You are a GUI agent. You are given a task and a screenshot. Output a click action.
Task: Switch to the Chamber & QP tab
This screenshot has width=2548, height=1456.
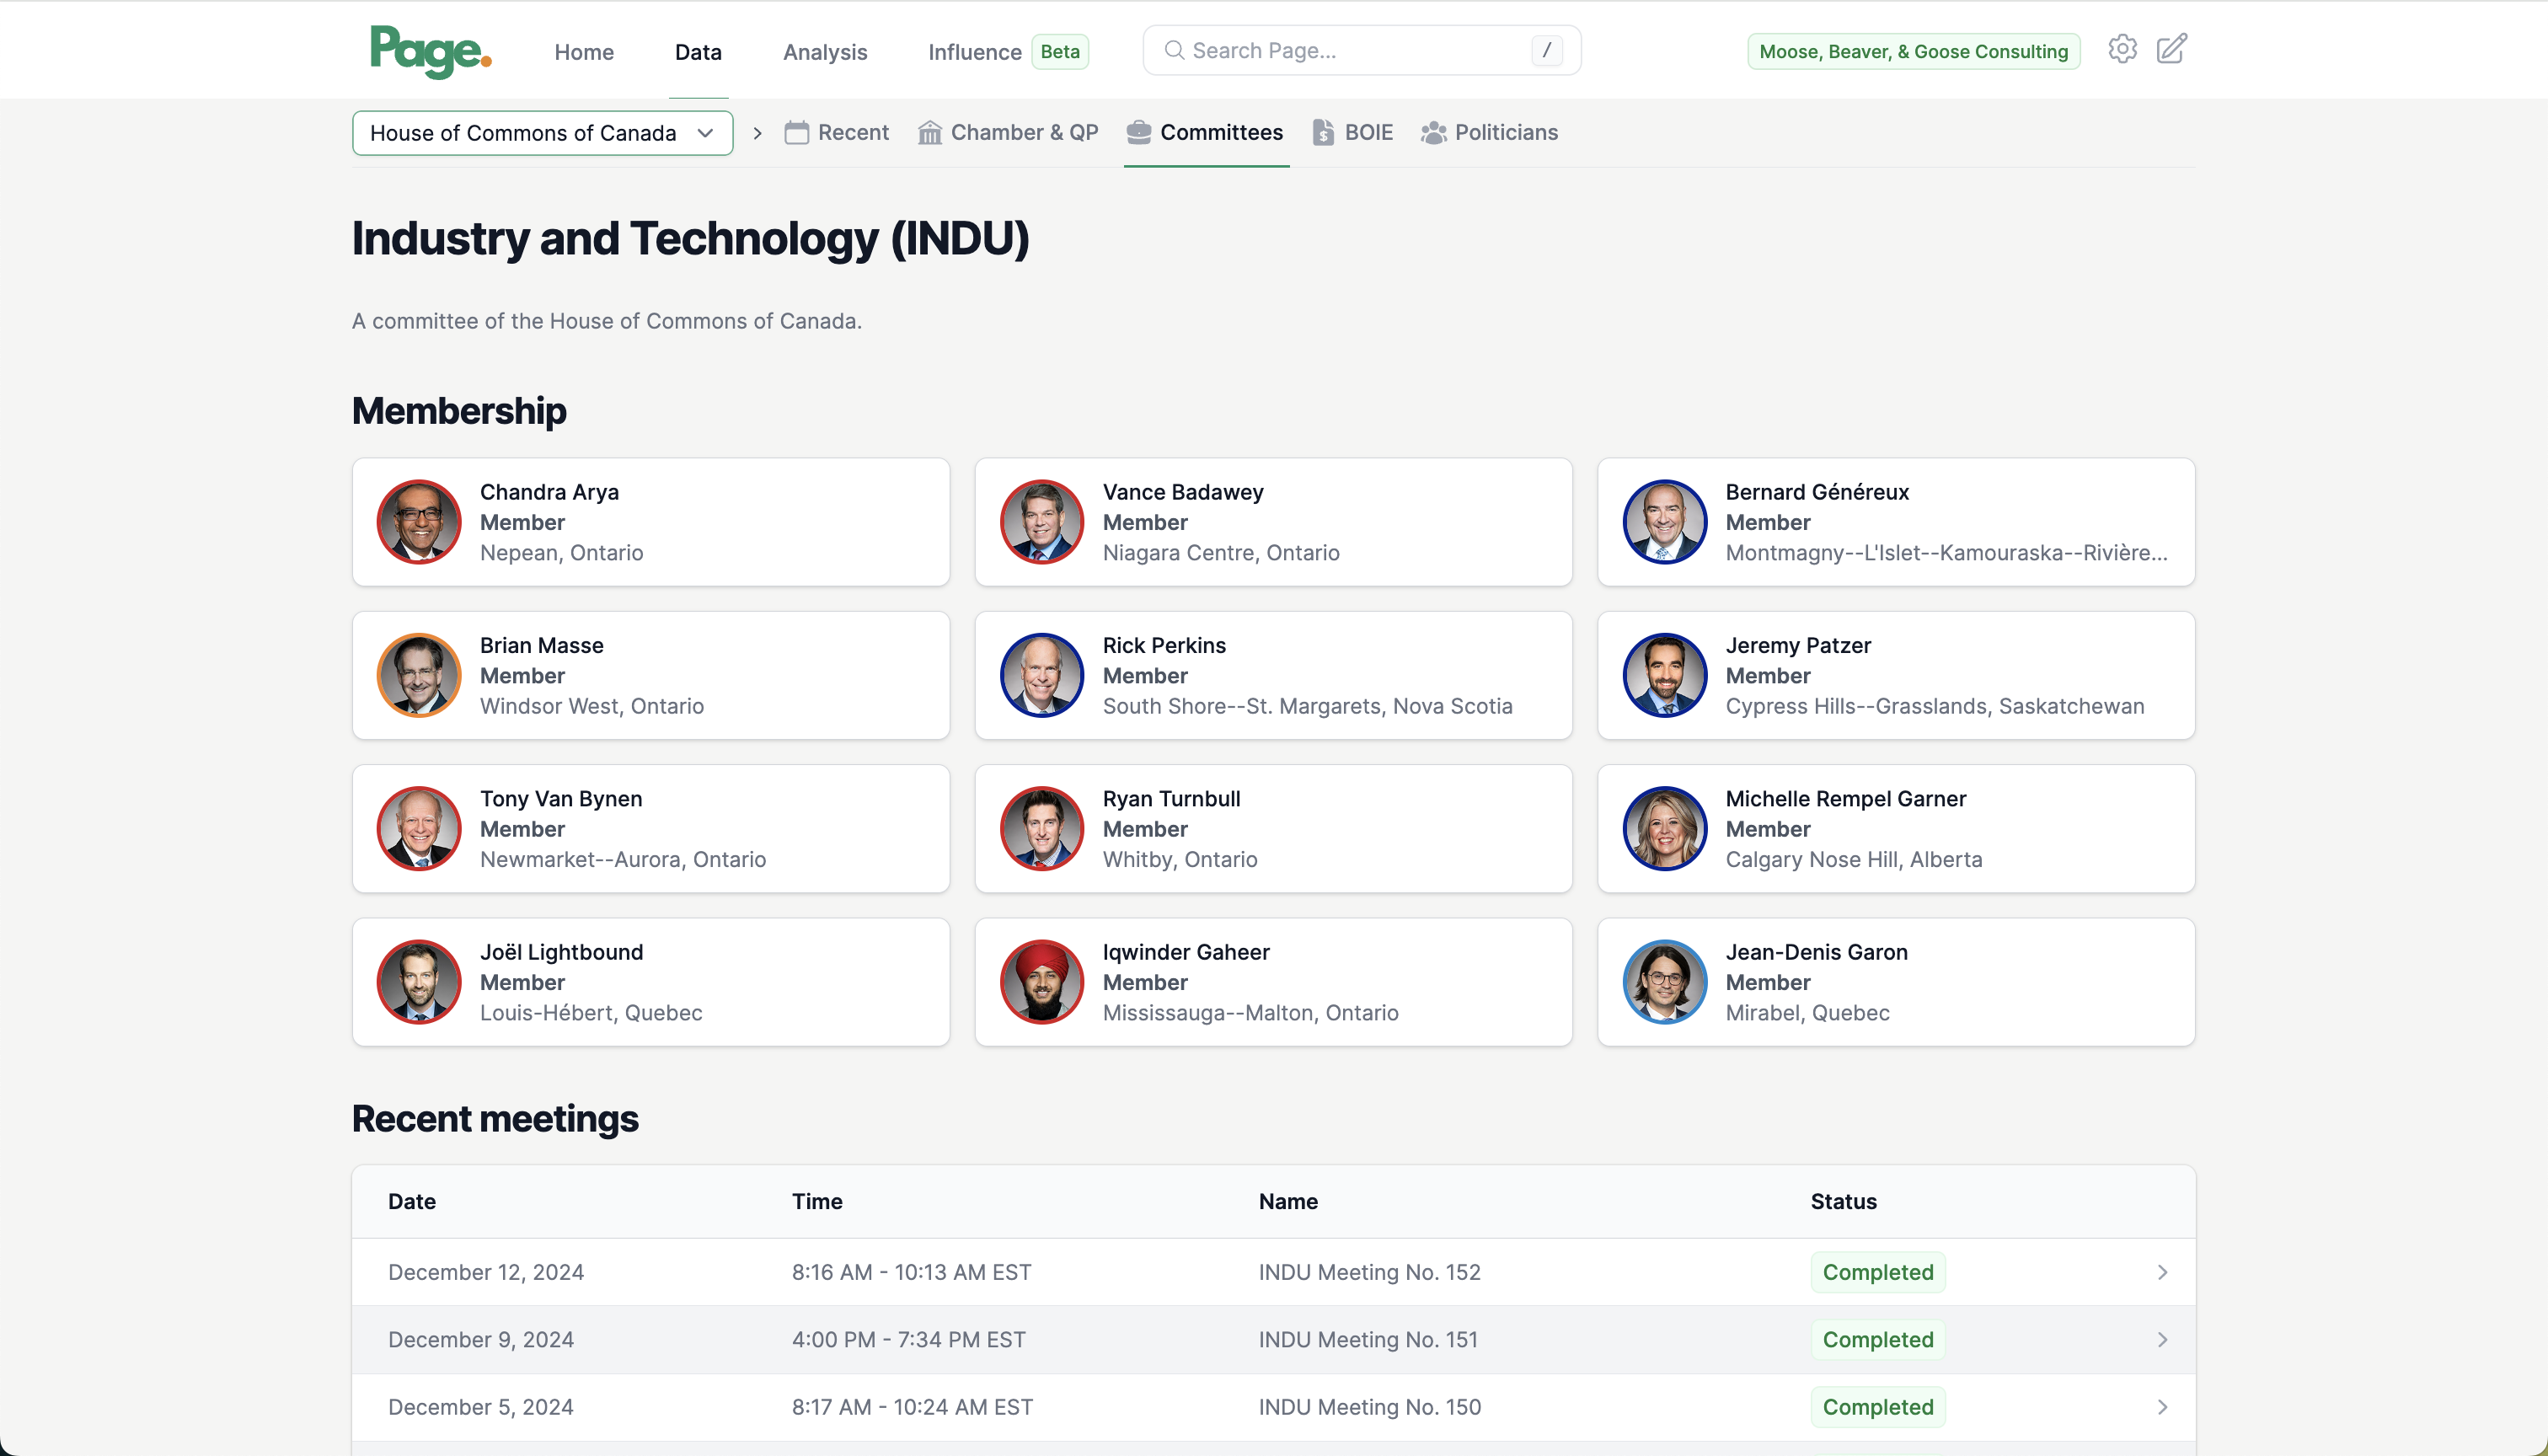coord(1008,132)
